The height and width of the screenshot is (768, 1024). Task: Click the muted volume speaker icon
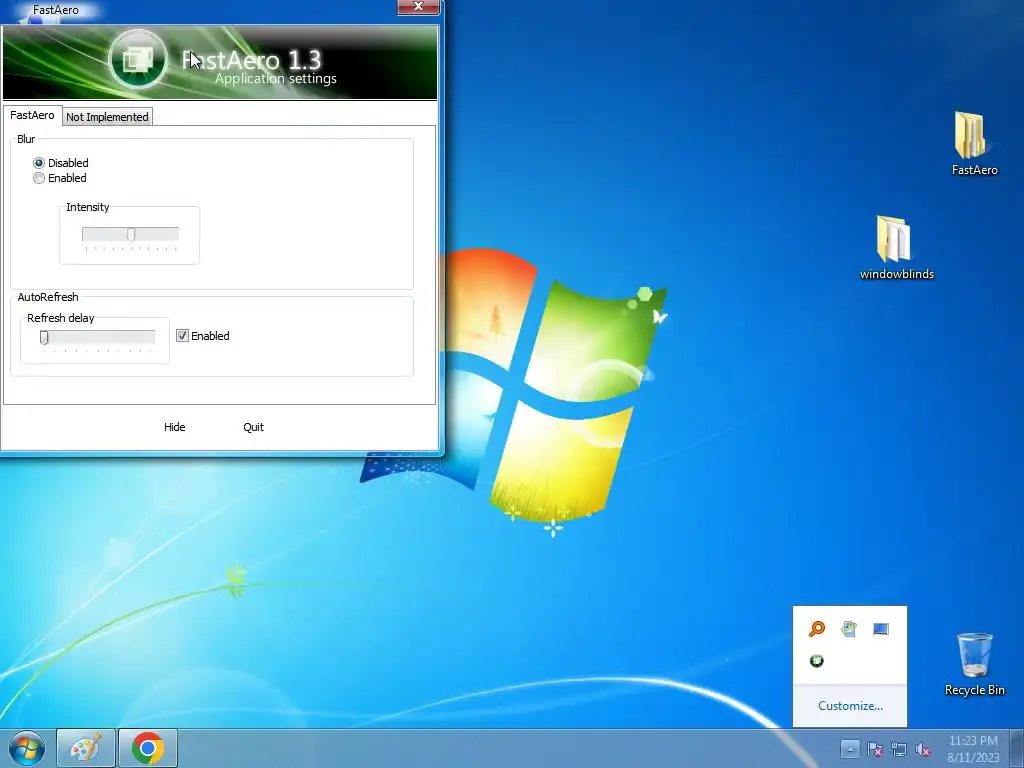(923, 749)
